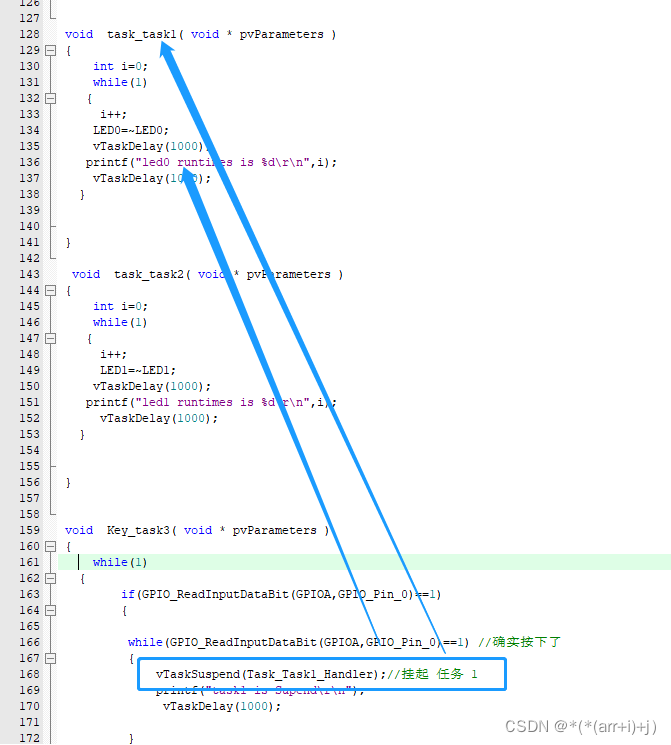
Task: Click the while(1) on line 146
Action: coord(120,323)
